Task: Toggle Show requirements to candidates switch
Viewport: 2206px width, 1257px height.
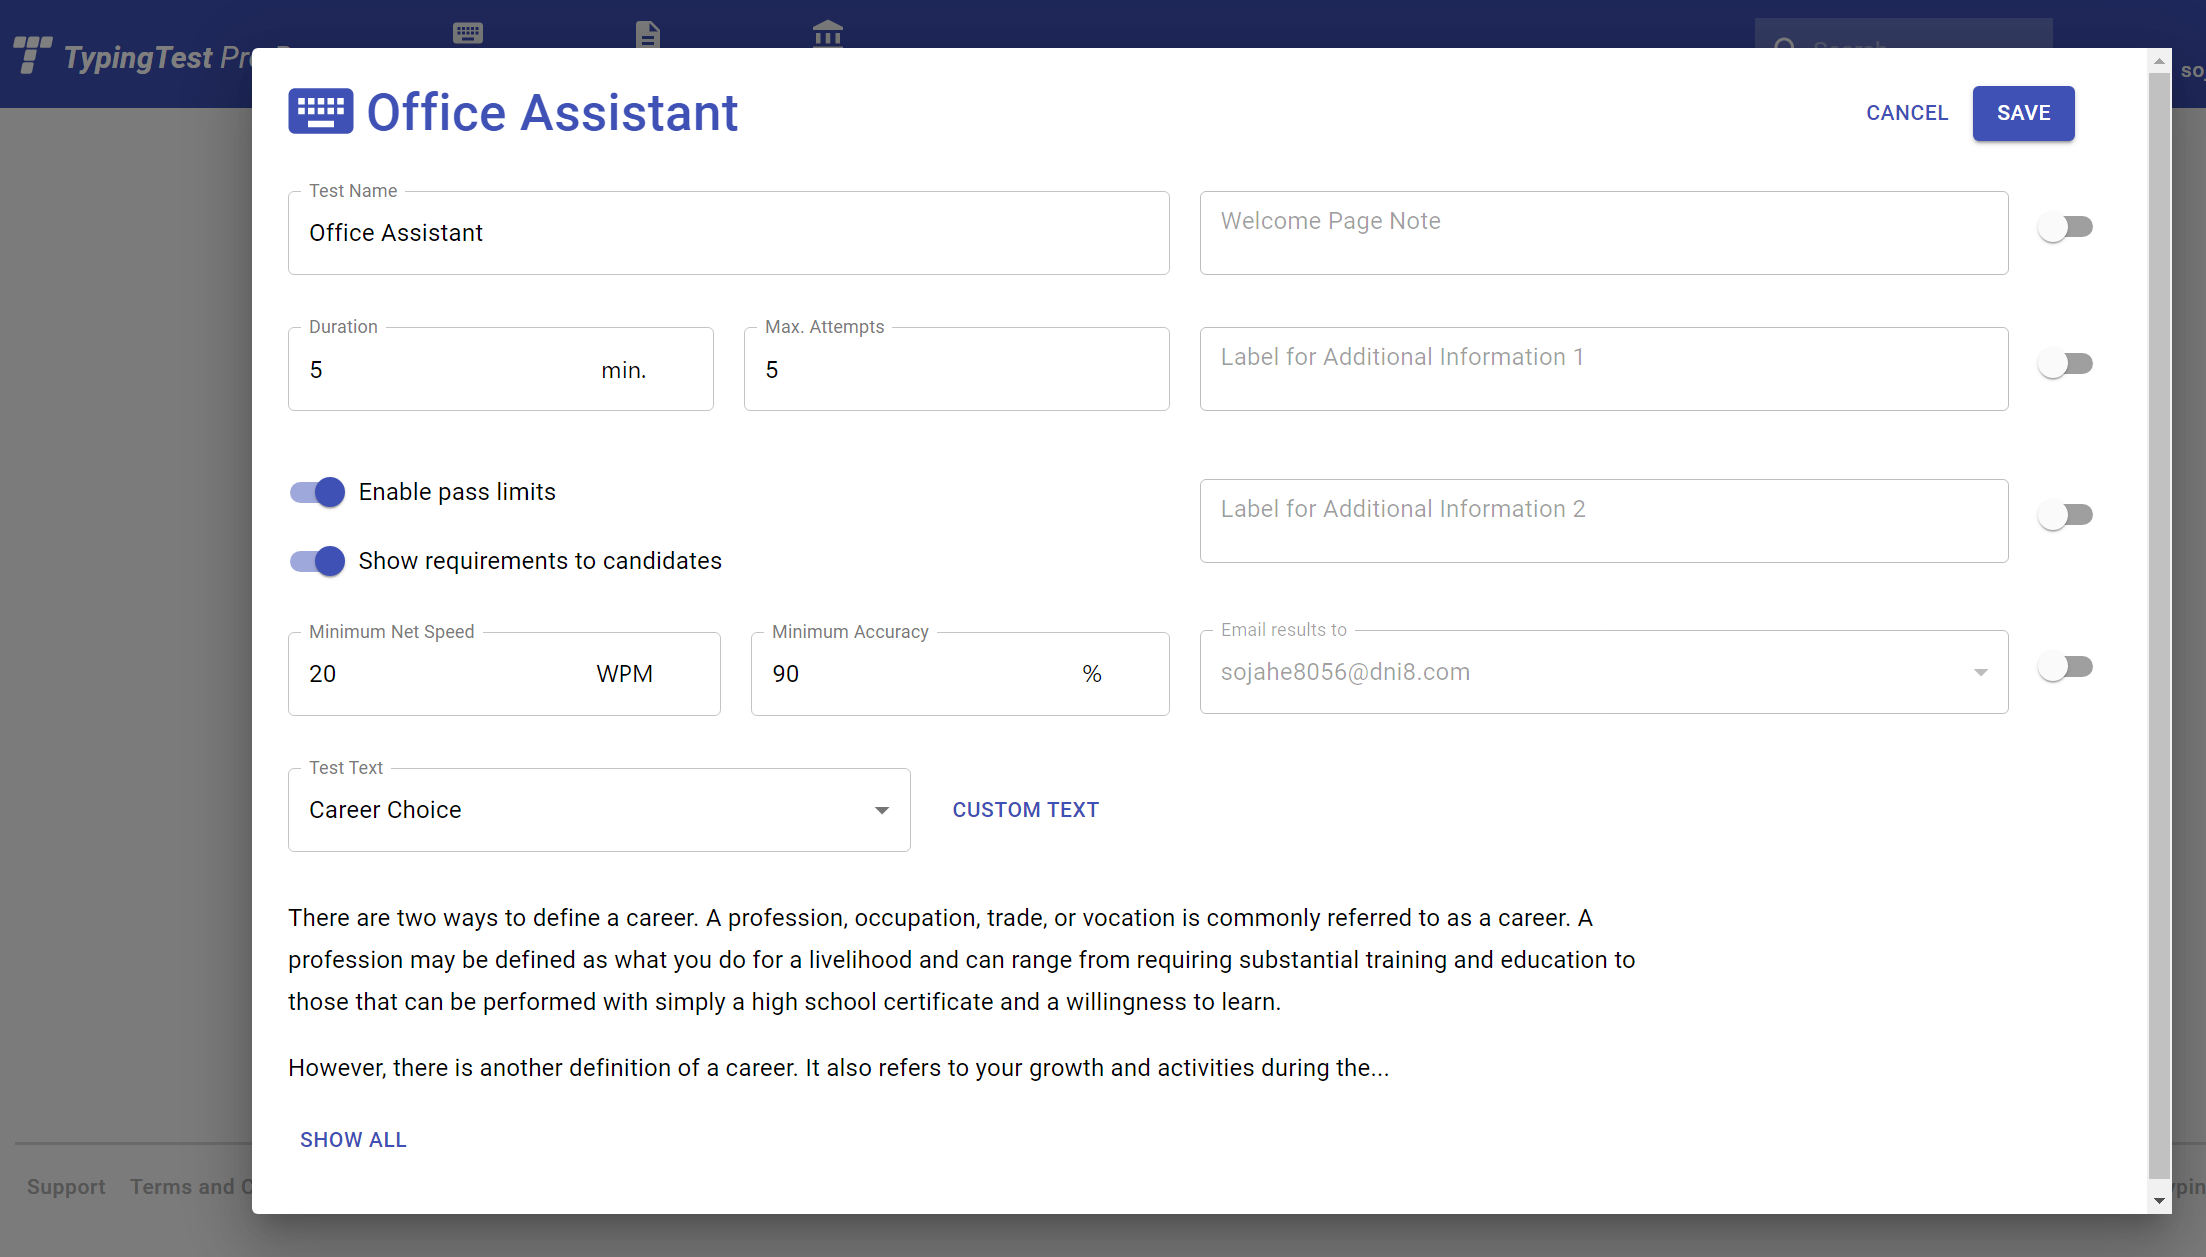Action: pyautogui.click(x=317, y=560)
